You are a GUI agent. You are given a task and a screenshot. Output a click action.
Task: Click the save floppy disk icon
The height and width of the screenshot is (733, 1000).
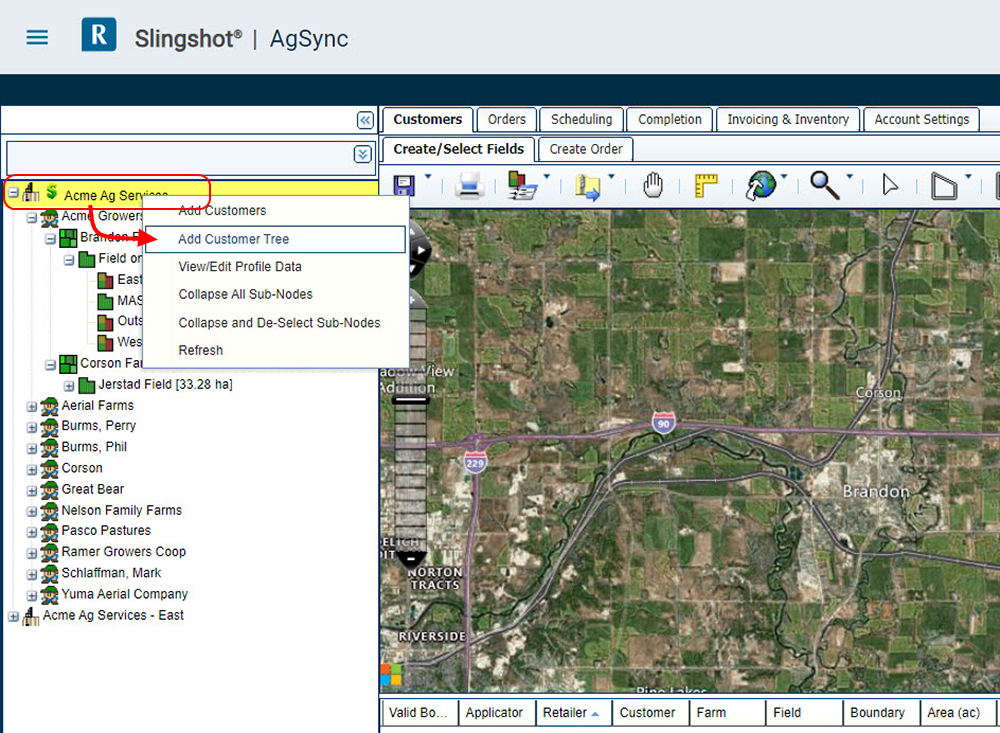[404, 186]
